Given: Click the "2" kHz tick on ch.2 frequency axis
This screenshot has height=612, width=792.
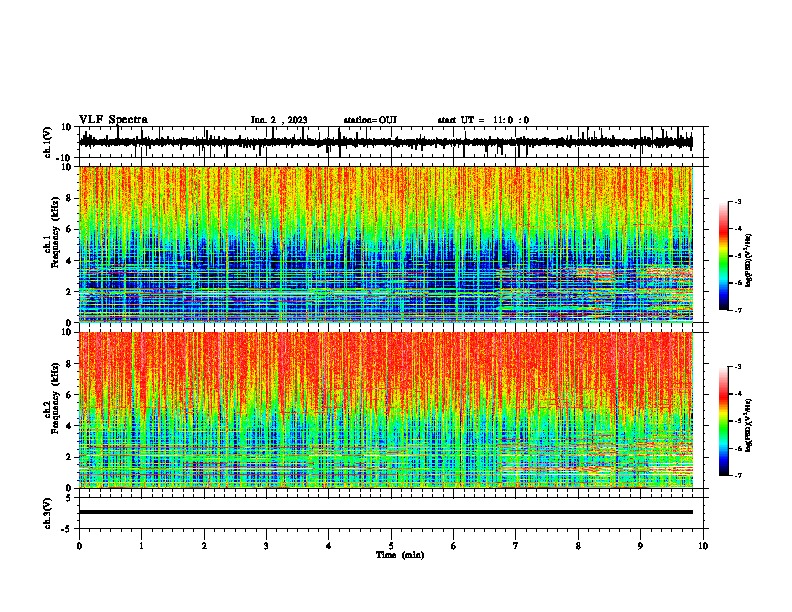Looking at the screenshot, I should coord(69,457).
